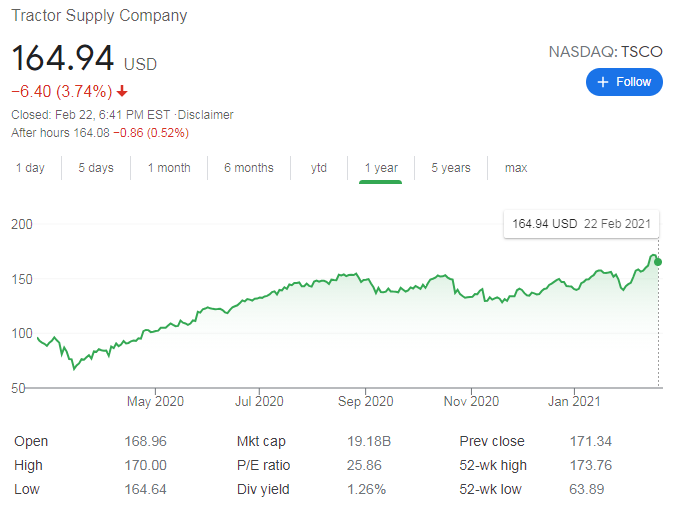Click the NASDAQ: TSCO ticker text
This screenshot has width=678, height=517.
tap(605, 52)
